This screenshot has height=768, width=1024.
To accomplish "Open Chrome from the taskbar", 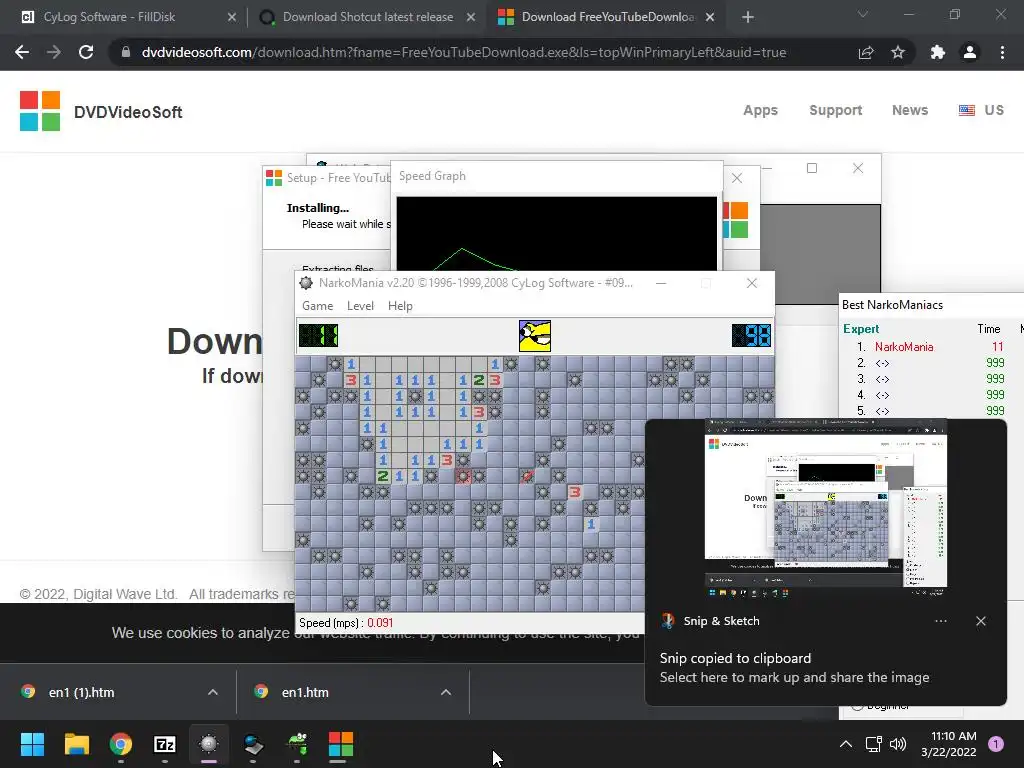I will coord(121,744).
